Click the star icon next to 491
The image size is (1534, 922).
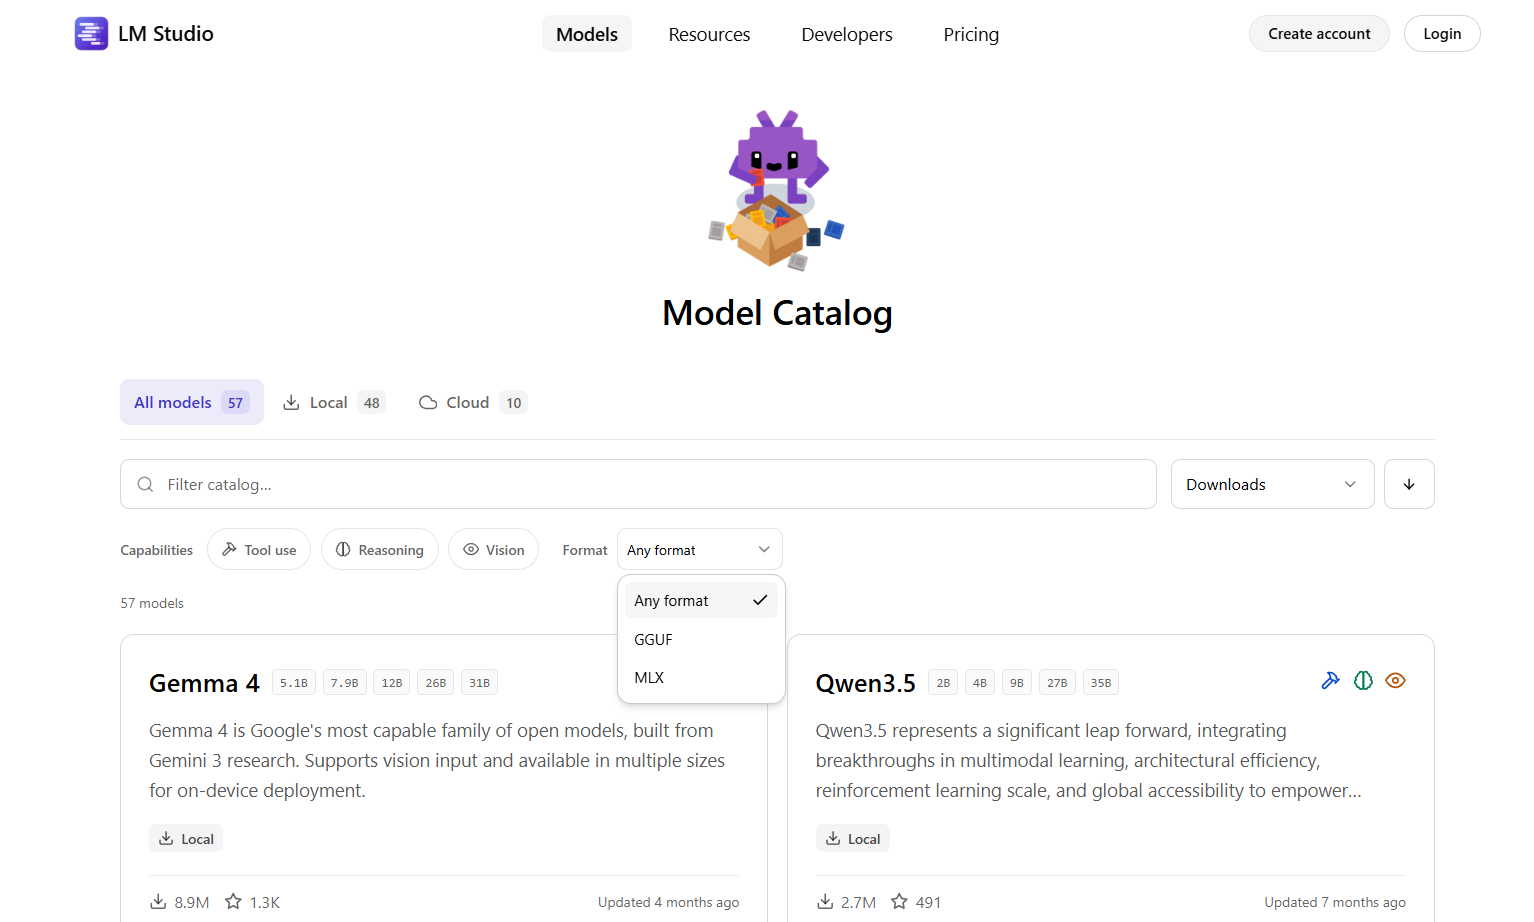pyautogui.click(x=899, y=901)
